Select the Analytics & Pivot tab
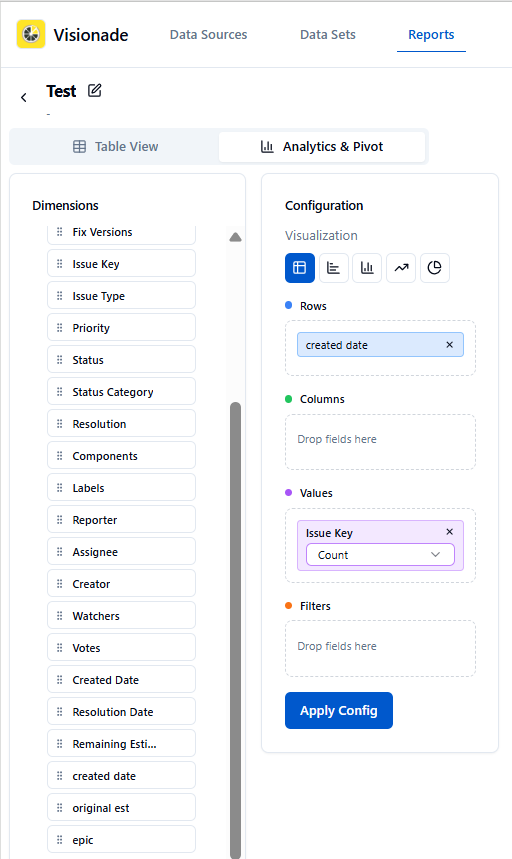This screenshot has width=512, height=859. click(322, 147)
